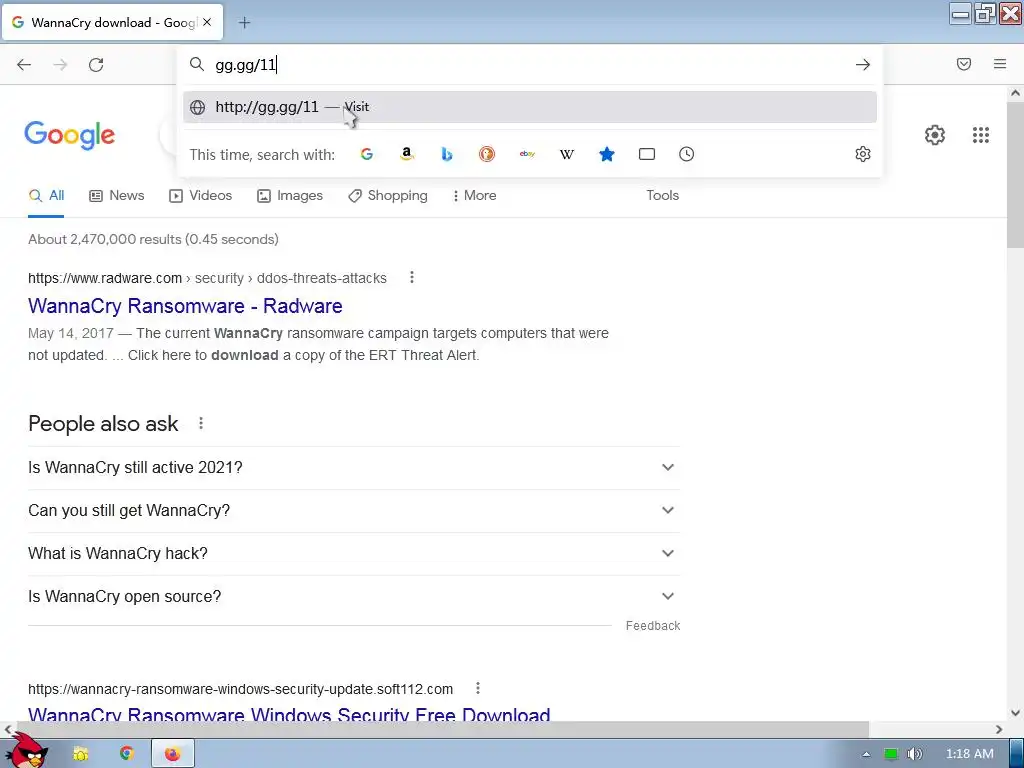
Task: Search bookmarks using star icon
Action: [x=607, y=154]
